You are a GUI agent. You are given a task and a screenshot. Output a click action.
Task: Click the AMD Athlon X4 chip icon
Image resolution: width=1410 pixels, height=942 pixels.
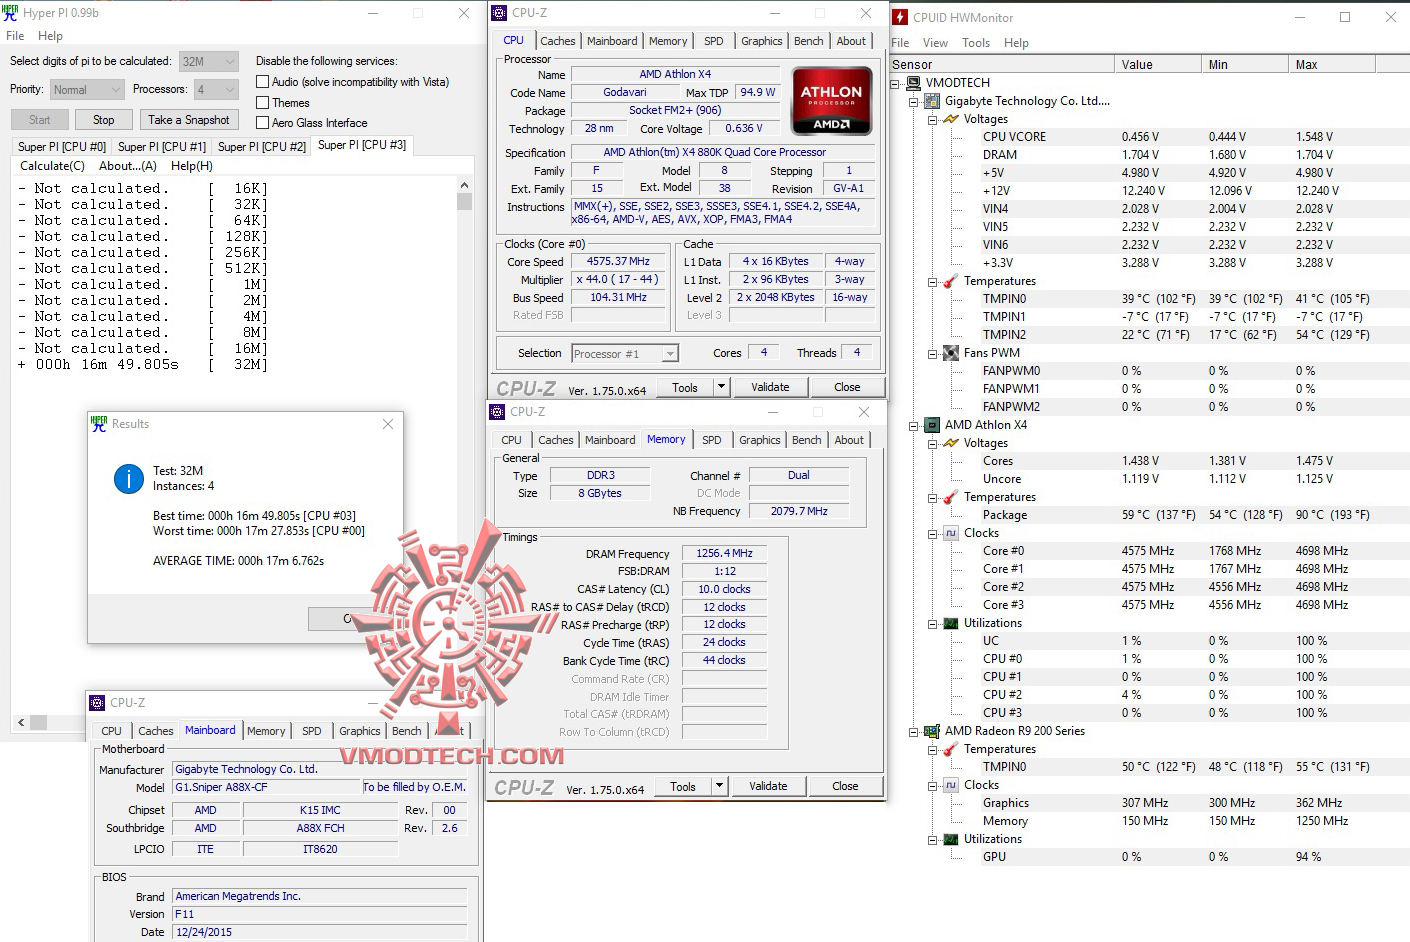click(932, 425)
